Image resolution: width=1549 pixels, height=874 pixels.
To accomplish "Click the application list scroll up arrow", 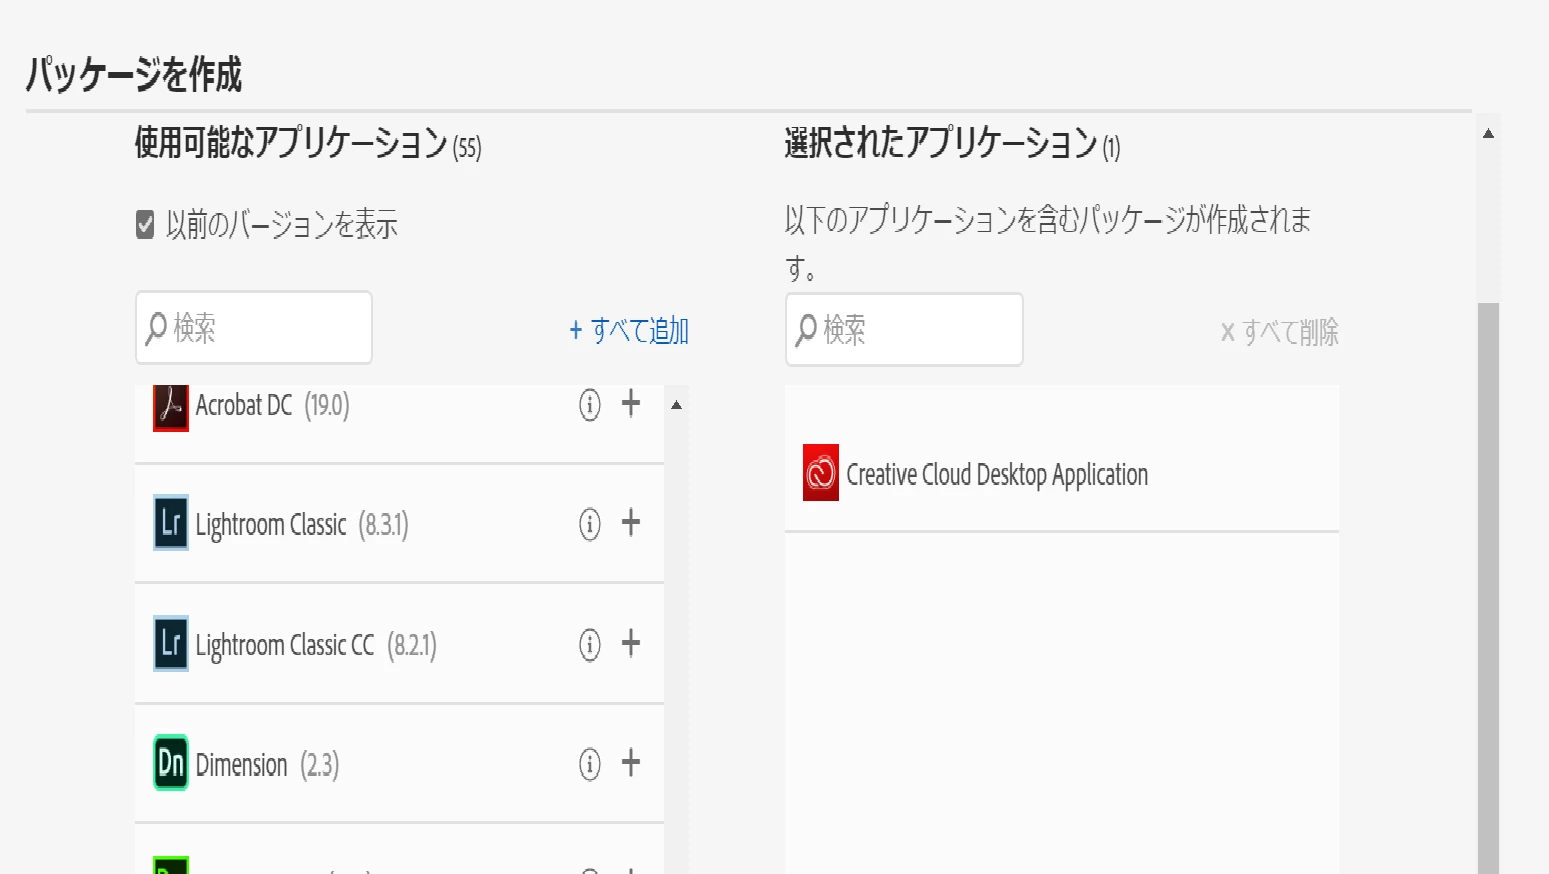I will (677, 405).
